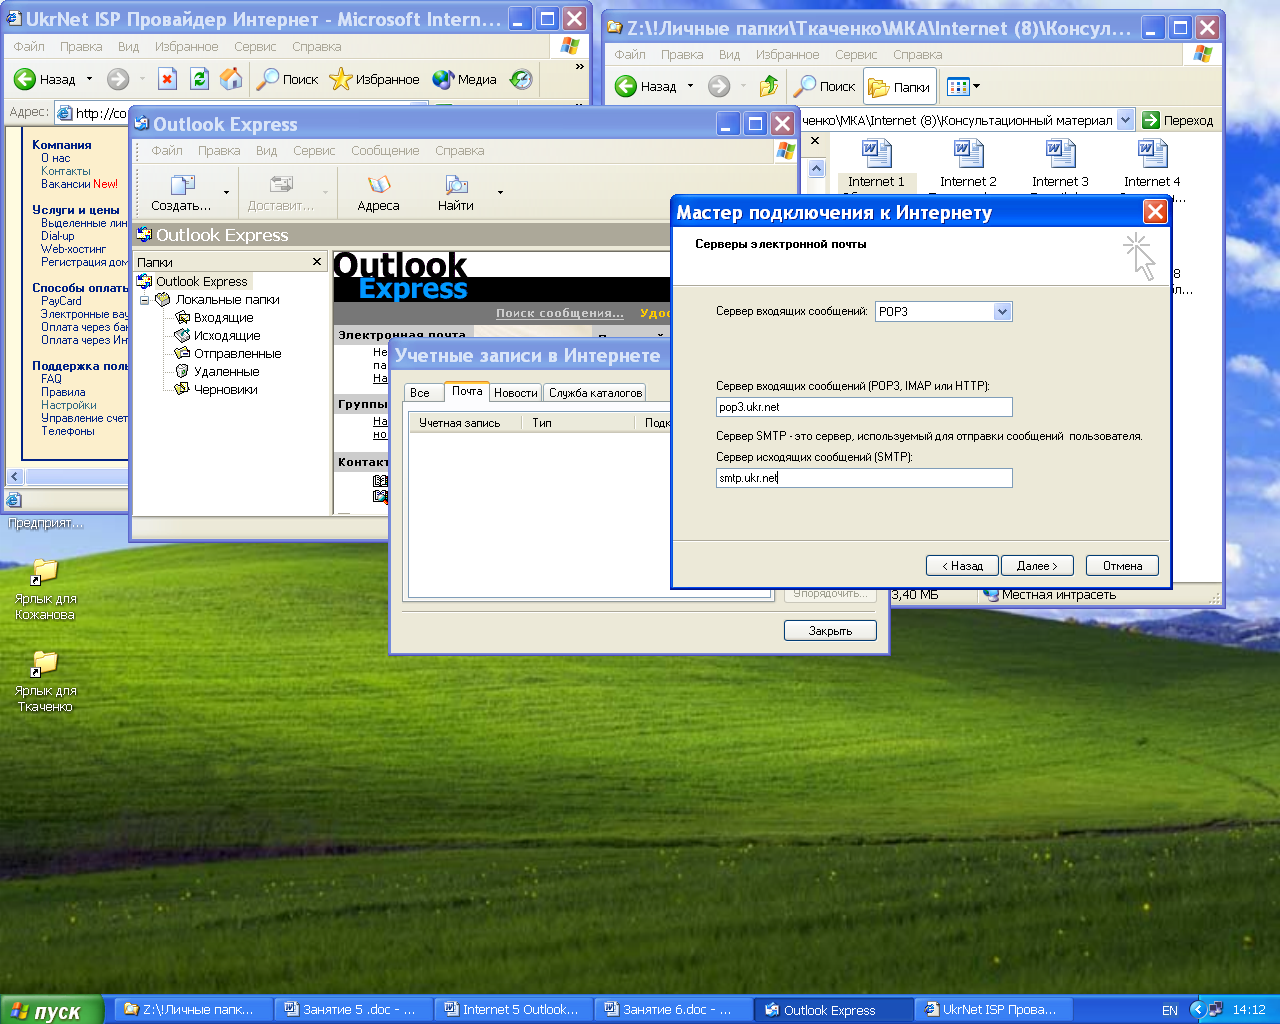This screenshot has width=1280, height=1024.
Task: Click the Stop icon in Internet Explorer
Action: [168, 79]
